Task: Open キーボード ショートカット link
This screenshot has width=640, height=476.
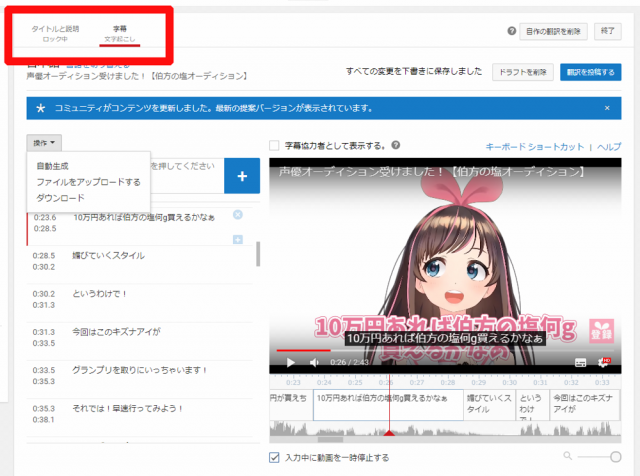Action: point(535,147)
